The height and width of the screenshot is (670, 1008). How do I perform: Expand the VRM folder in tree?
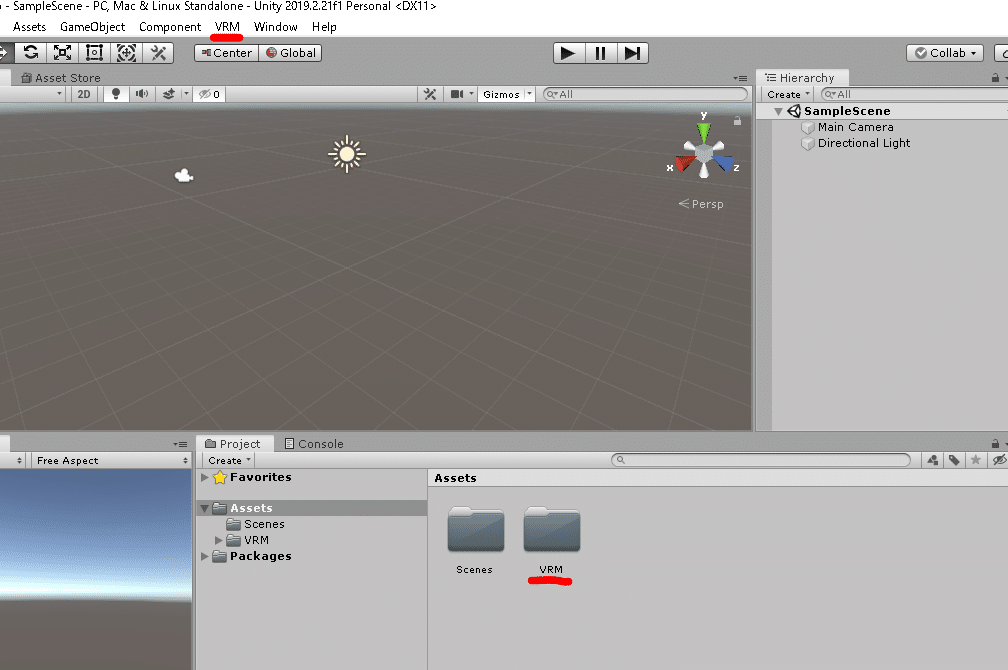(219, 540)
